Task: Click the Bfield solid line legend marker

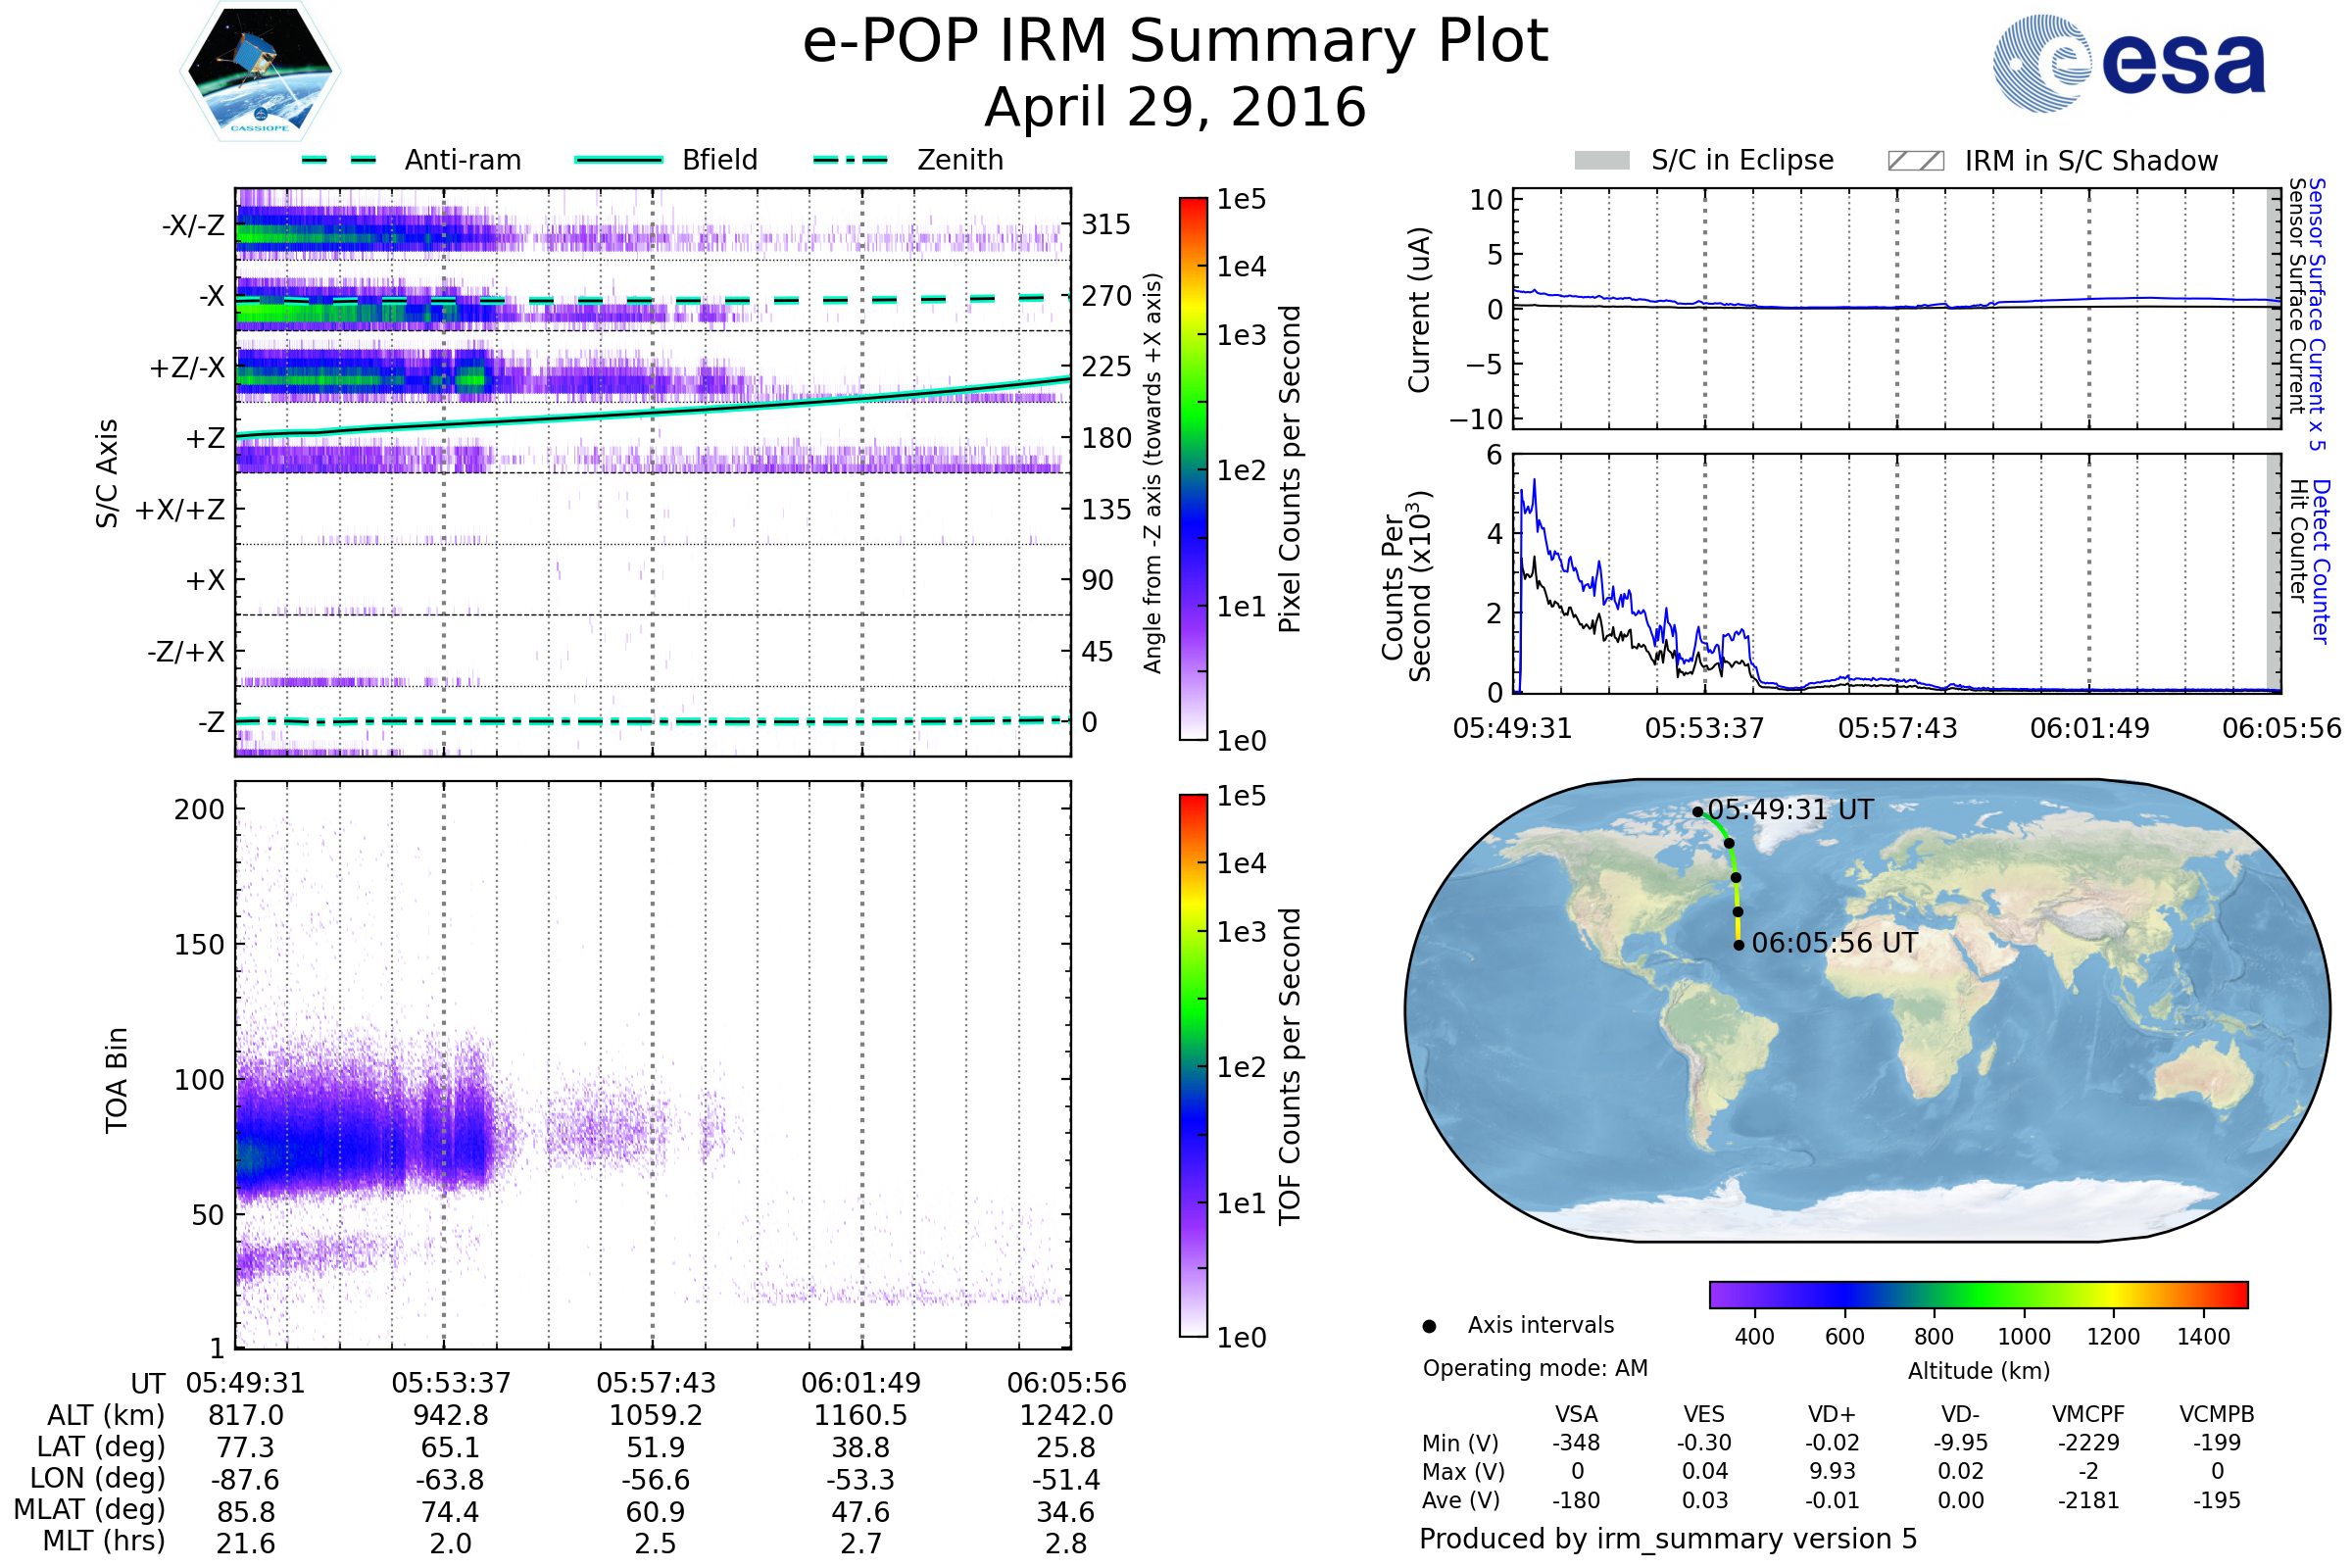Action: tap(618, 160)
